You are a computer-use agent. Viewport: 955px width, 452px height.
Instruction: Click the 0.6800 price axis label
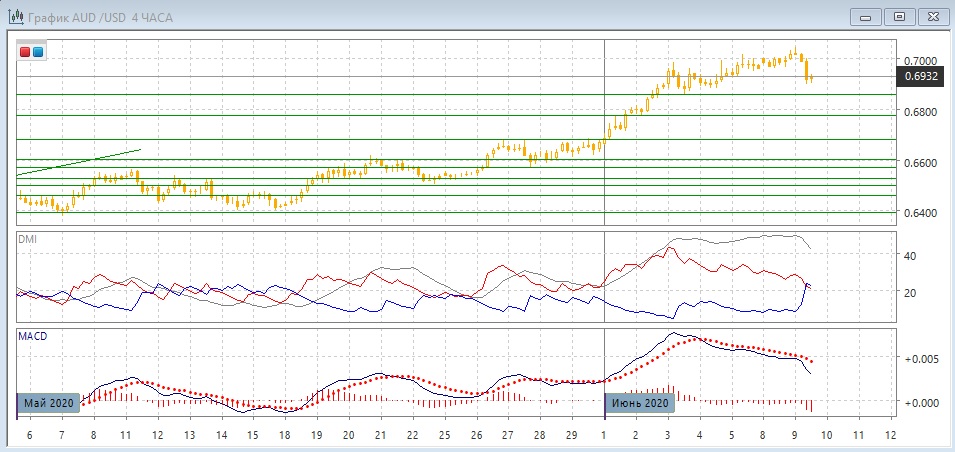click(x=920, y=112)
